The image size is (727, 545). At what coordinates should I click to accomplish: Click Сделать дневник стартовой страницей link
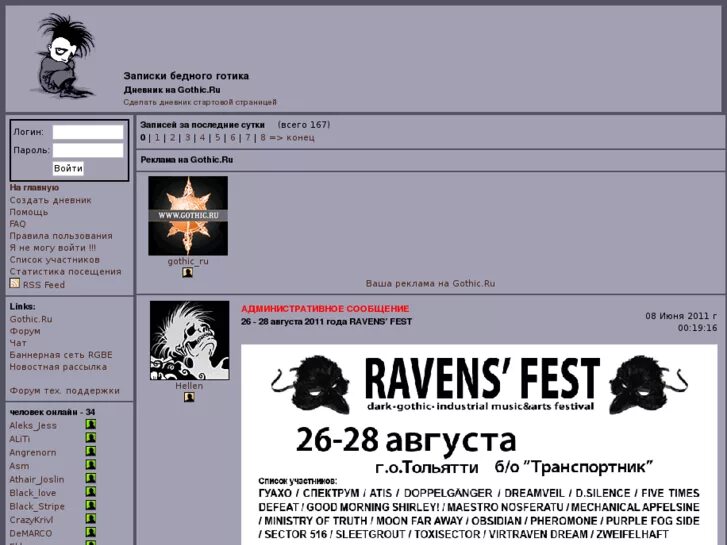click(200, 102)
